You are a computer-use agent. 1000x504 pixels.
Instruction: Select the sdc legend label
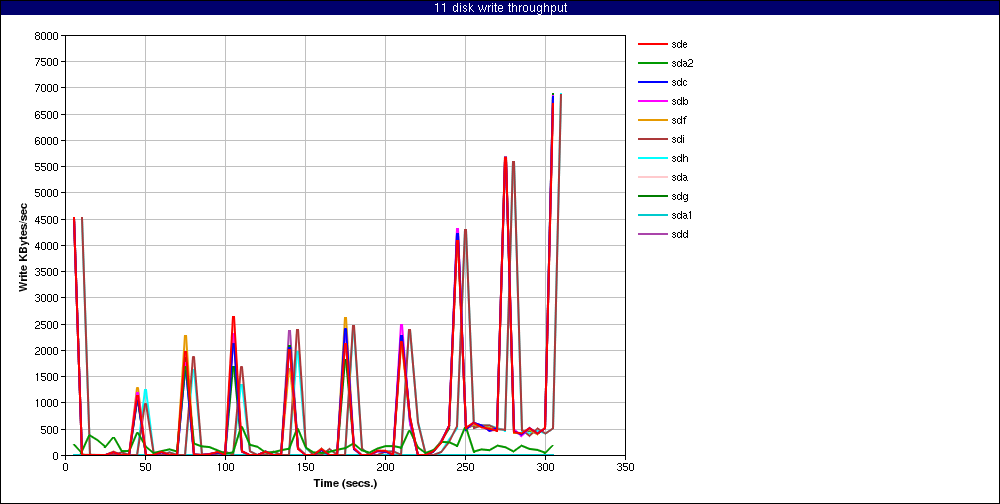coord(680,82)
